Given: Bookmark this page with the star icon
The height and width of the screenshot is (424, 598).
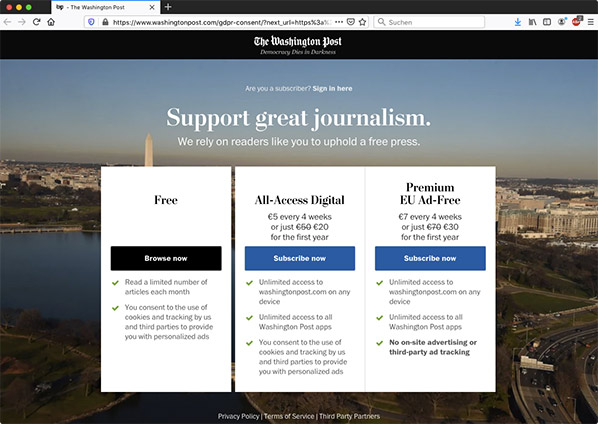Looking at the screenshot, I should 363,22.
